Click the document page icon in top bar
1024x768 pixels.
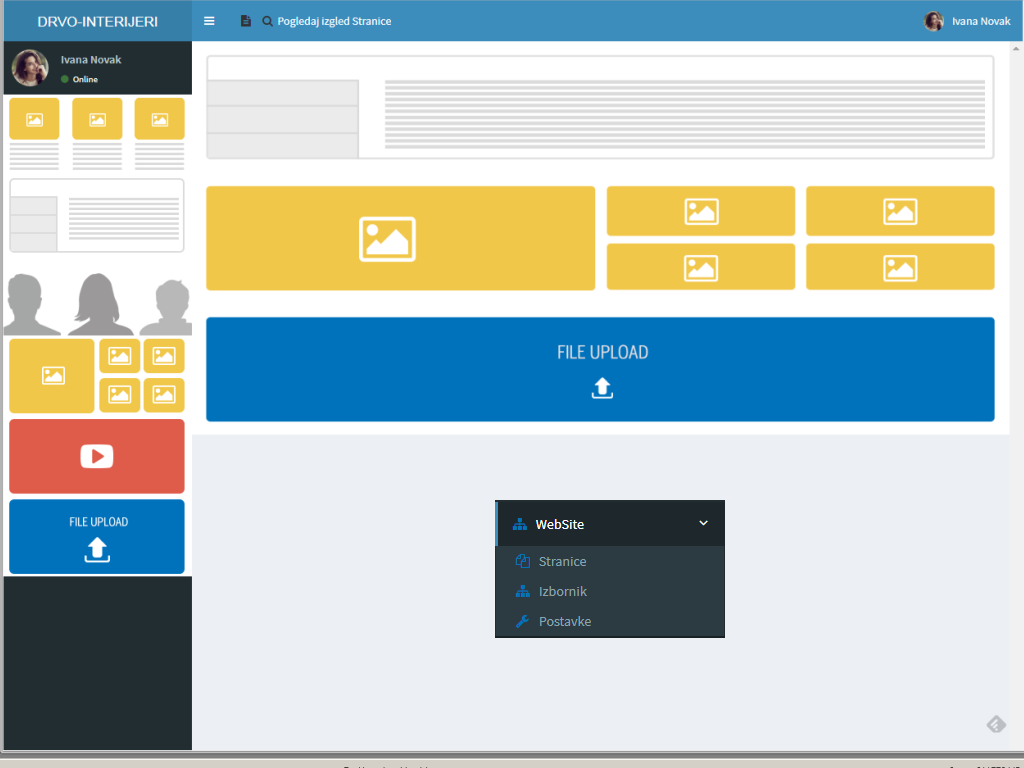coord(246,21)
